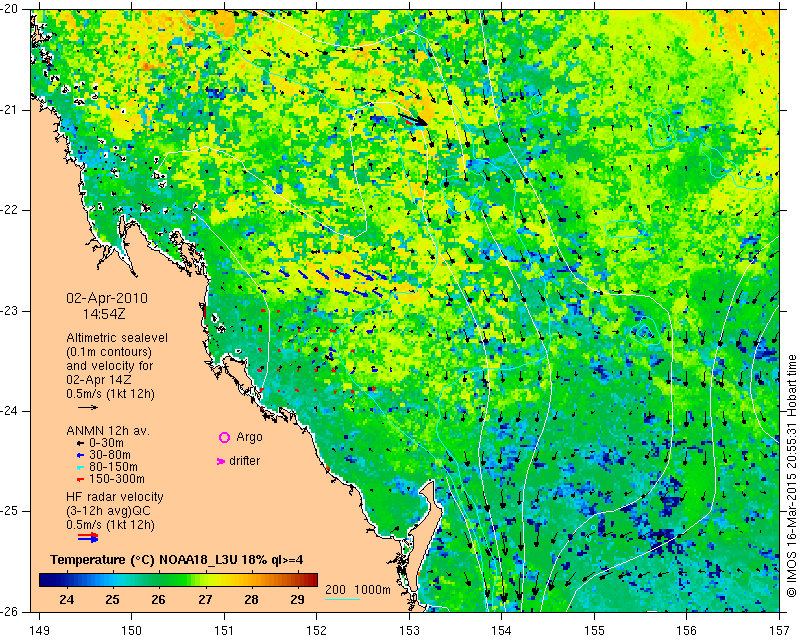The image size is (800, 640).
Task: Select the black 0-30m arrow marker
Action: (x=80, y=444)
